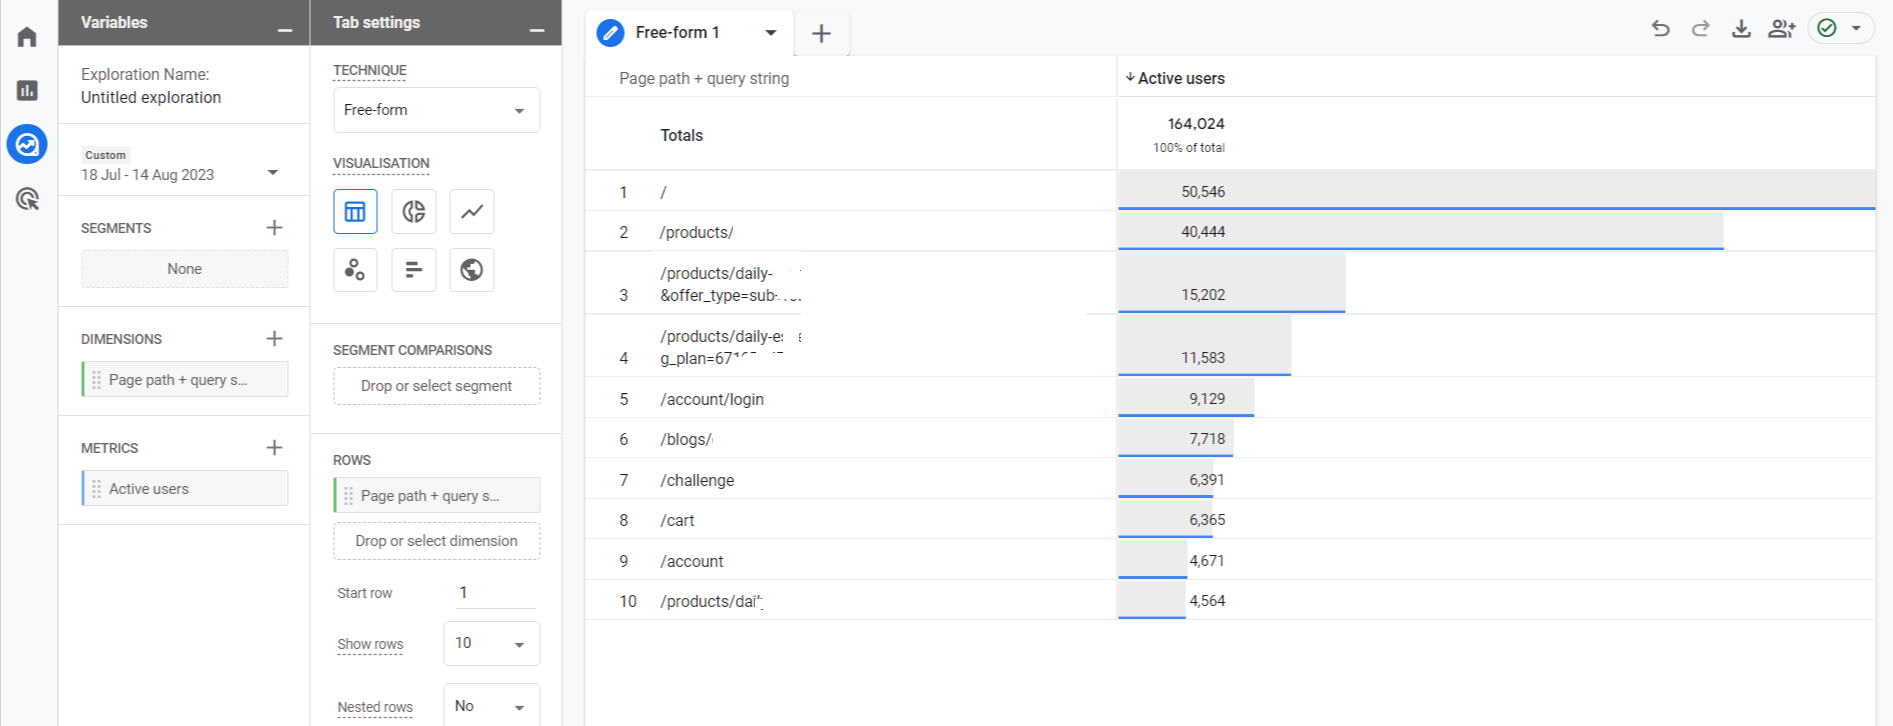
Task: Click the Start row input field
Action: (x=494, y=592)
